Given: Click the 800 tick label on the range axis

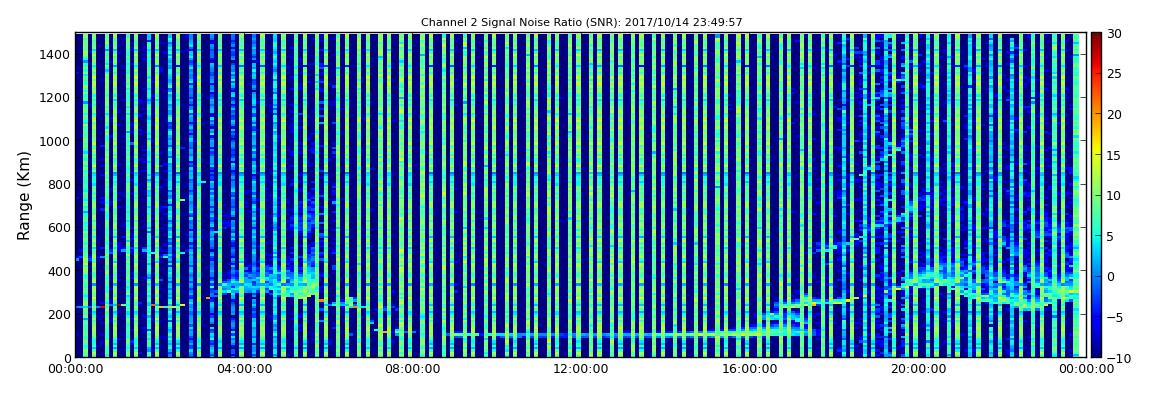Looking at the screenshot, I should [59, 184].
